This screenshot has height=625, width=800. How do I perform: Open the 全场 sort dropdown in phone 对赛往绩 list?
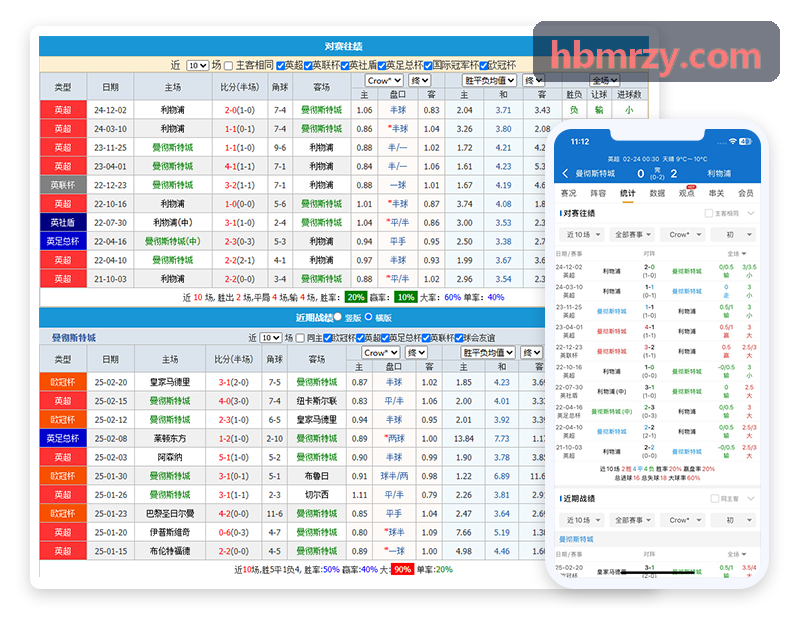click(x=736, y=254)
